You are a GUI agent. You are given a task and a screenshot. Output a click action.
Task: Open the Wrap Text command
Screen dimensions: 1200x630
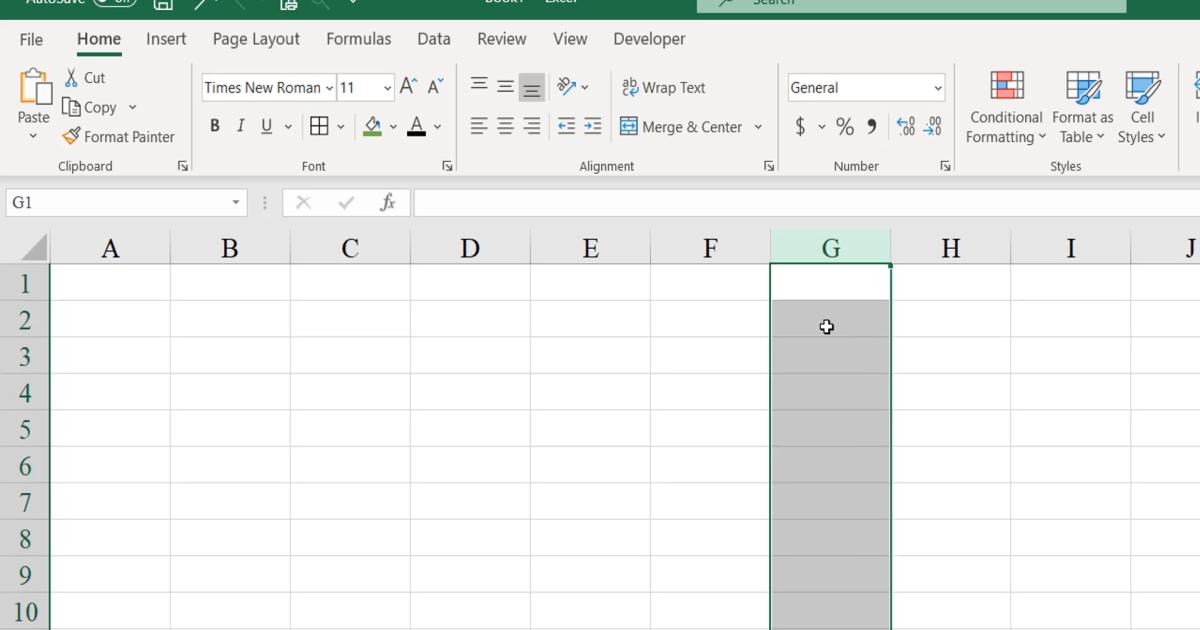(663, 87)
